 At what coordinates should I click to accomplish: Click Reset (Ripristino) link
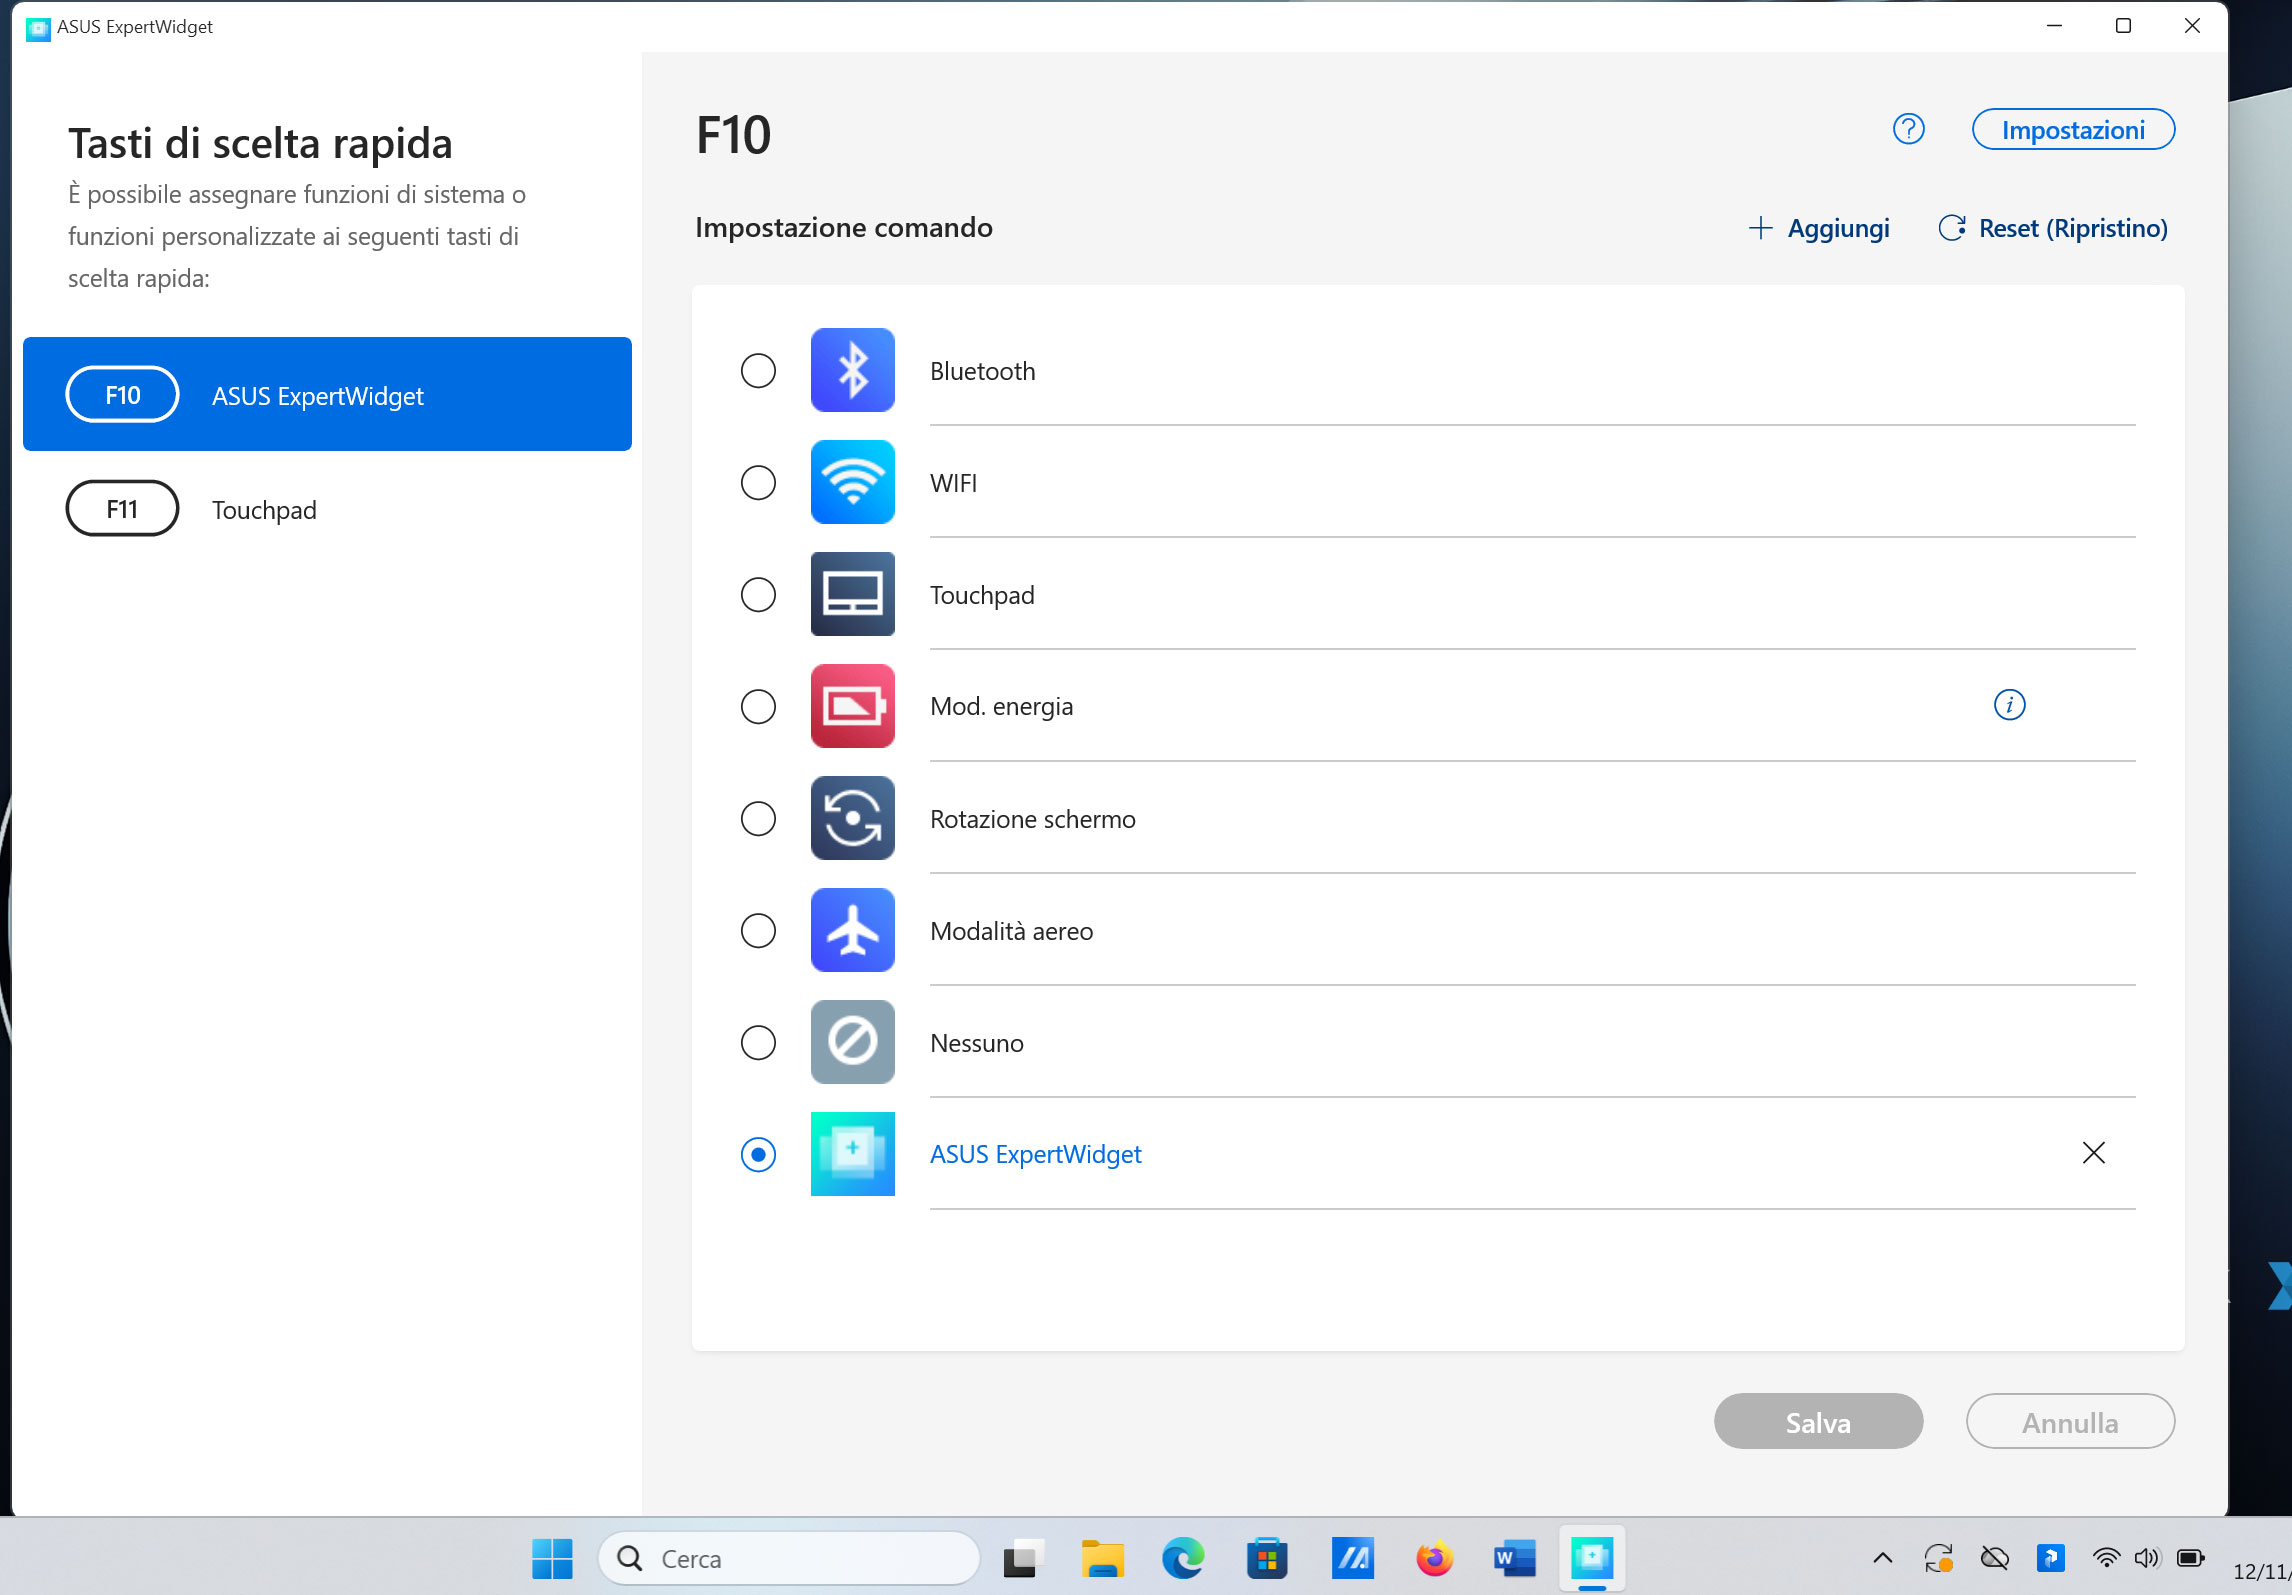pos(2053,228)
